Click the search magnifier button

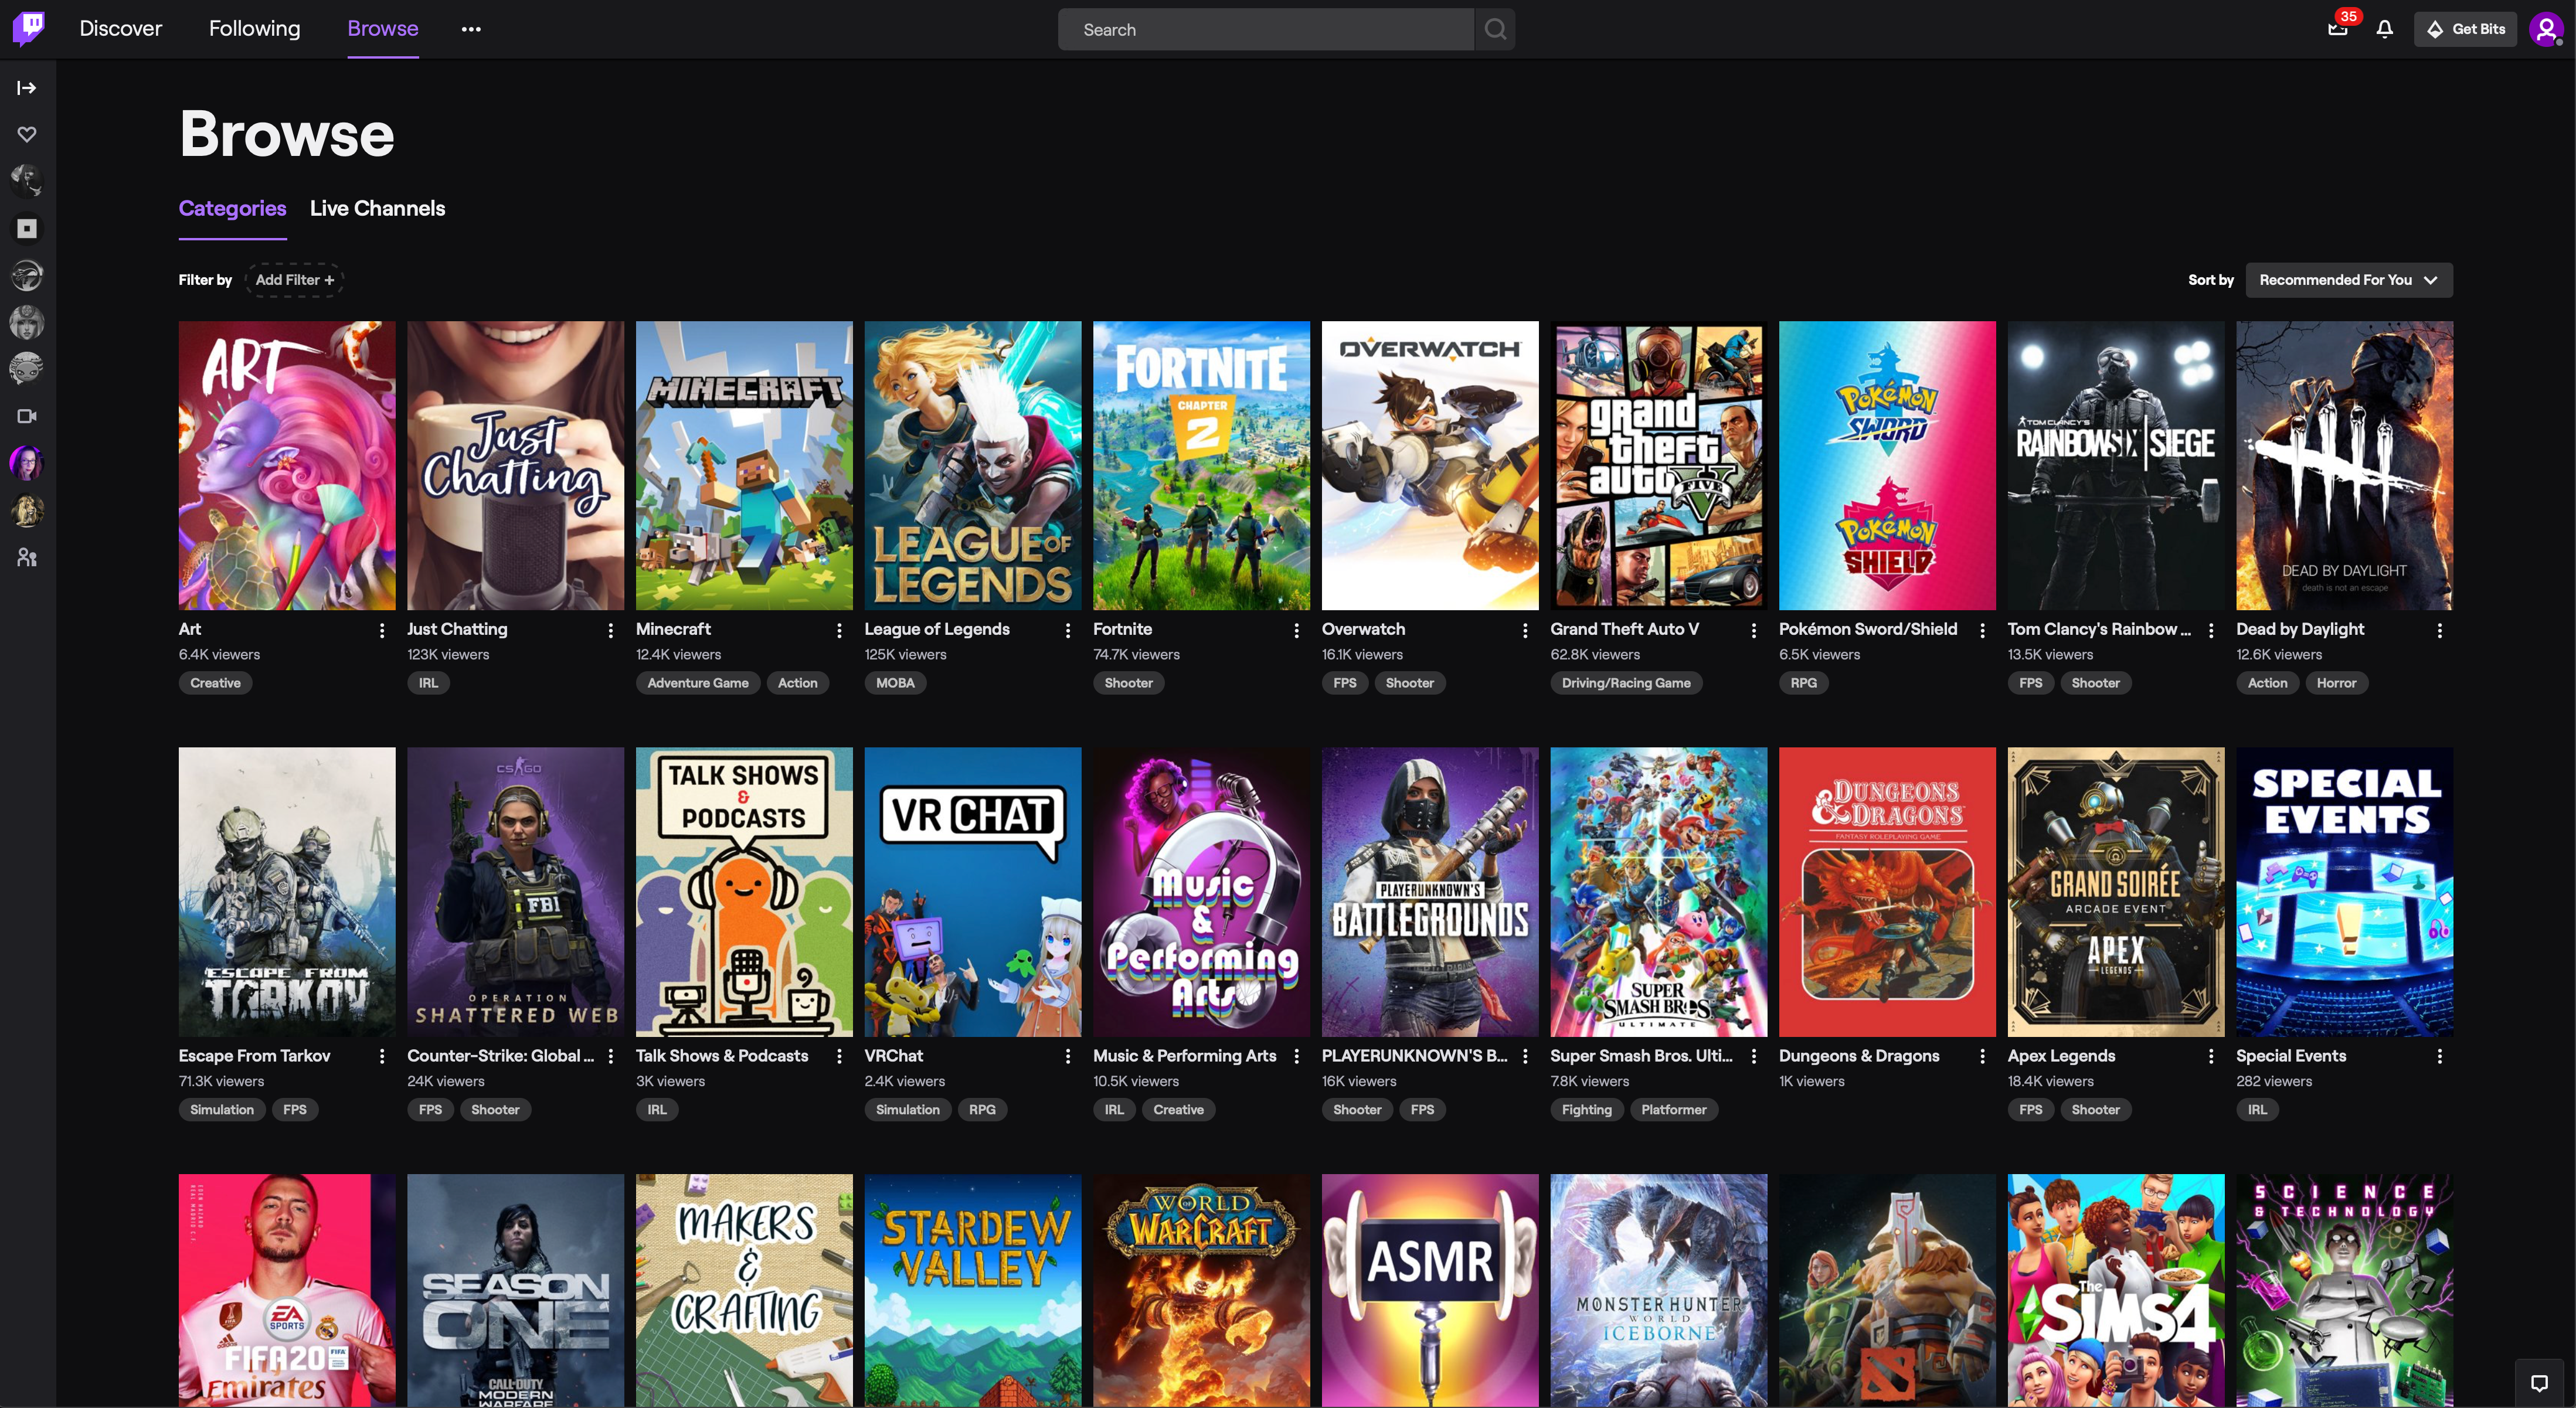pos(1495,29)
